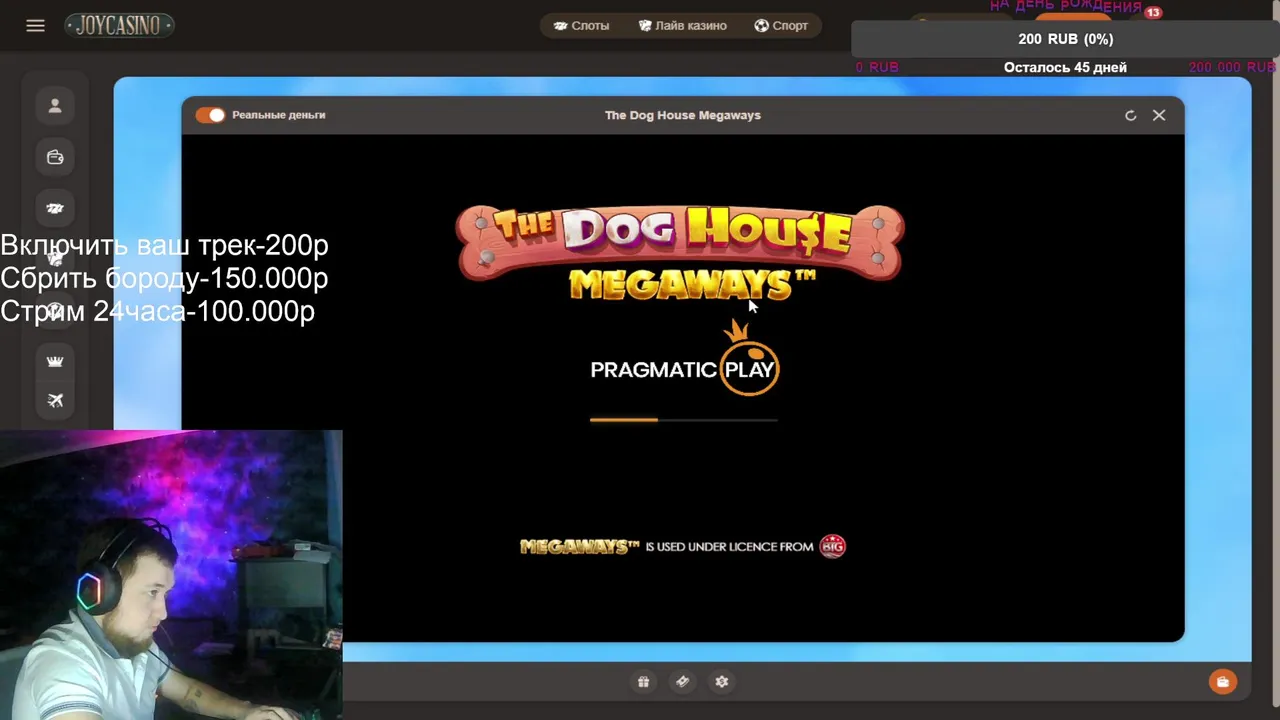Close the Dog House Megaways game window
Viewport: 1280px width, 720px height.
[1159, 115]
